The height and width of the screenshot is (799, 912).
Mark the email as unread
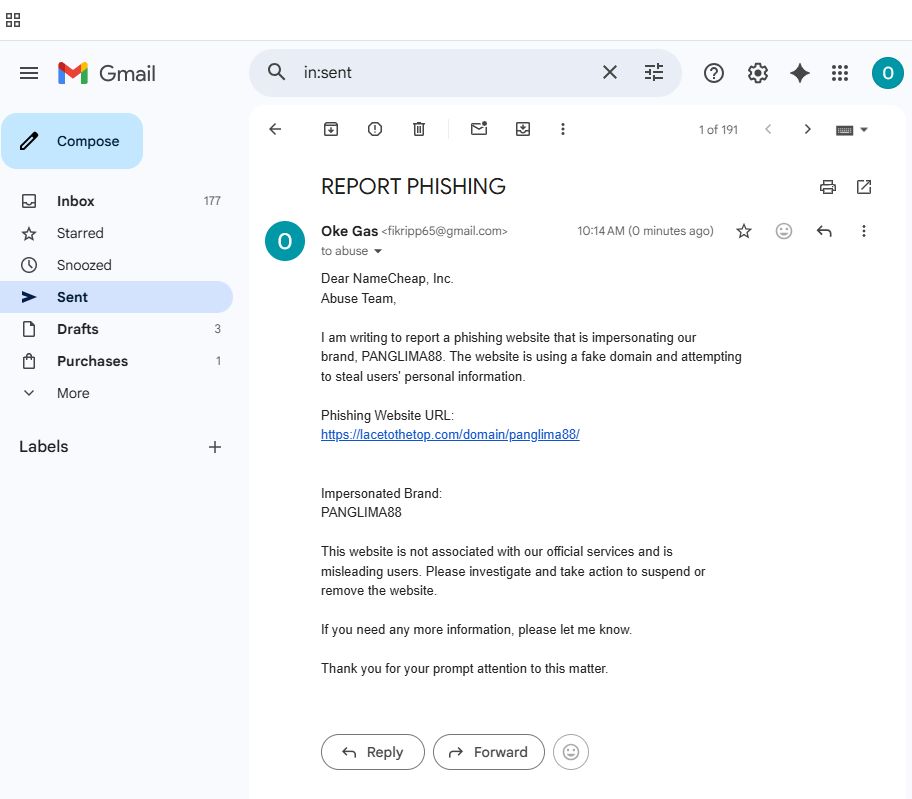click(479, 129)
